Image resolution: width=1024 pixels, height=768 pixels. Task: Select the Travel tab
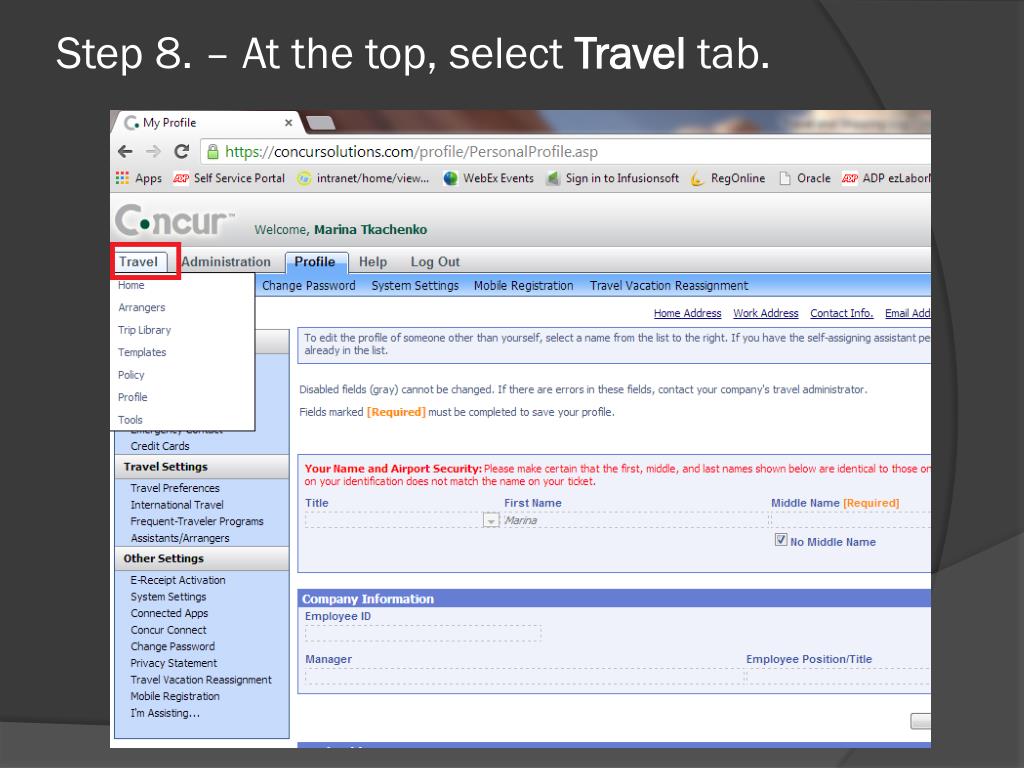coord(138,262)
